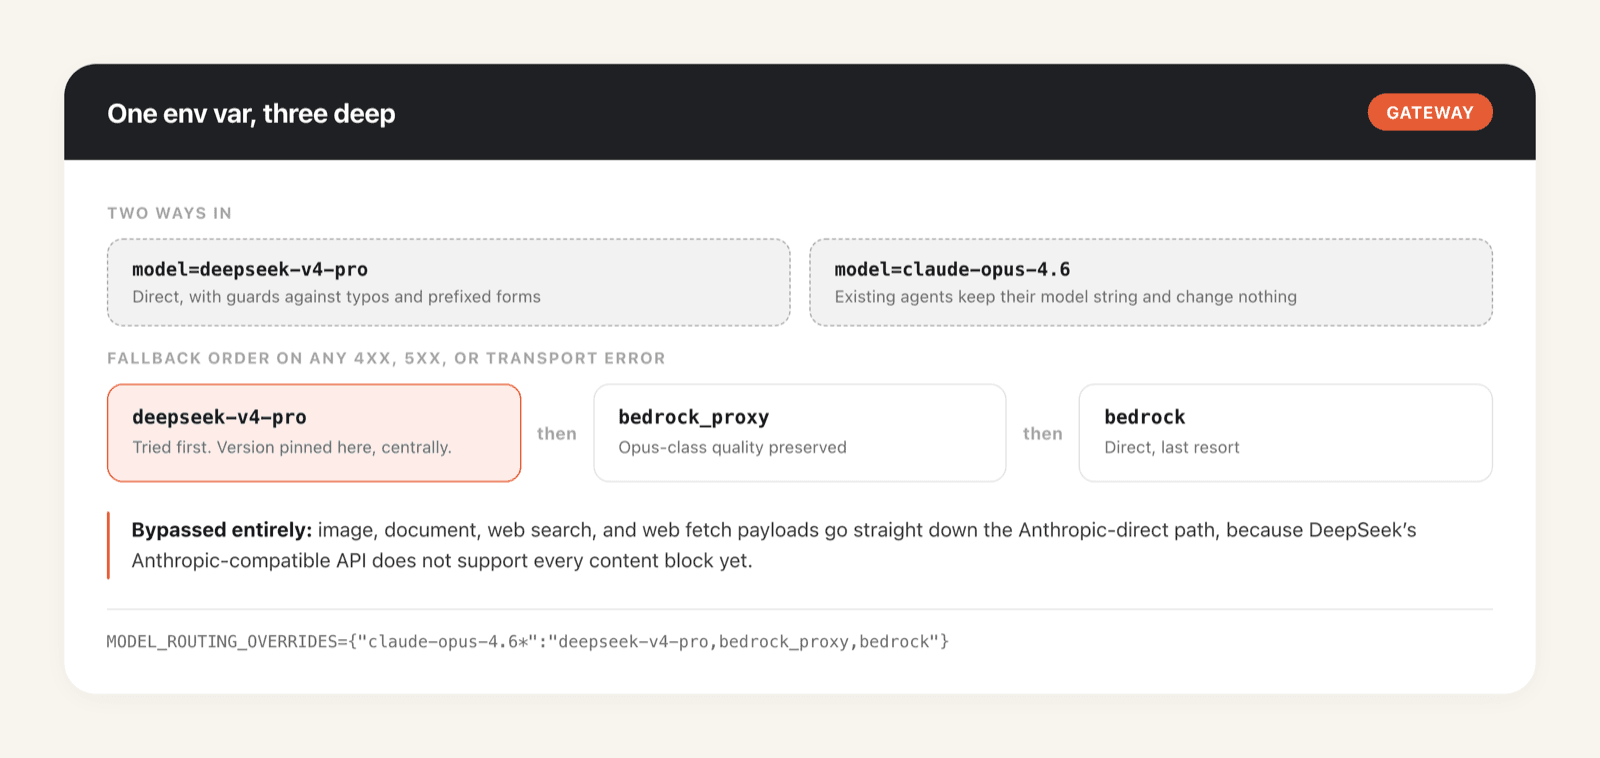Click 'Opus-class quality preserved' text
This screenshot has height=758, width=1600.
732,447
